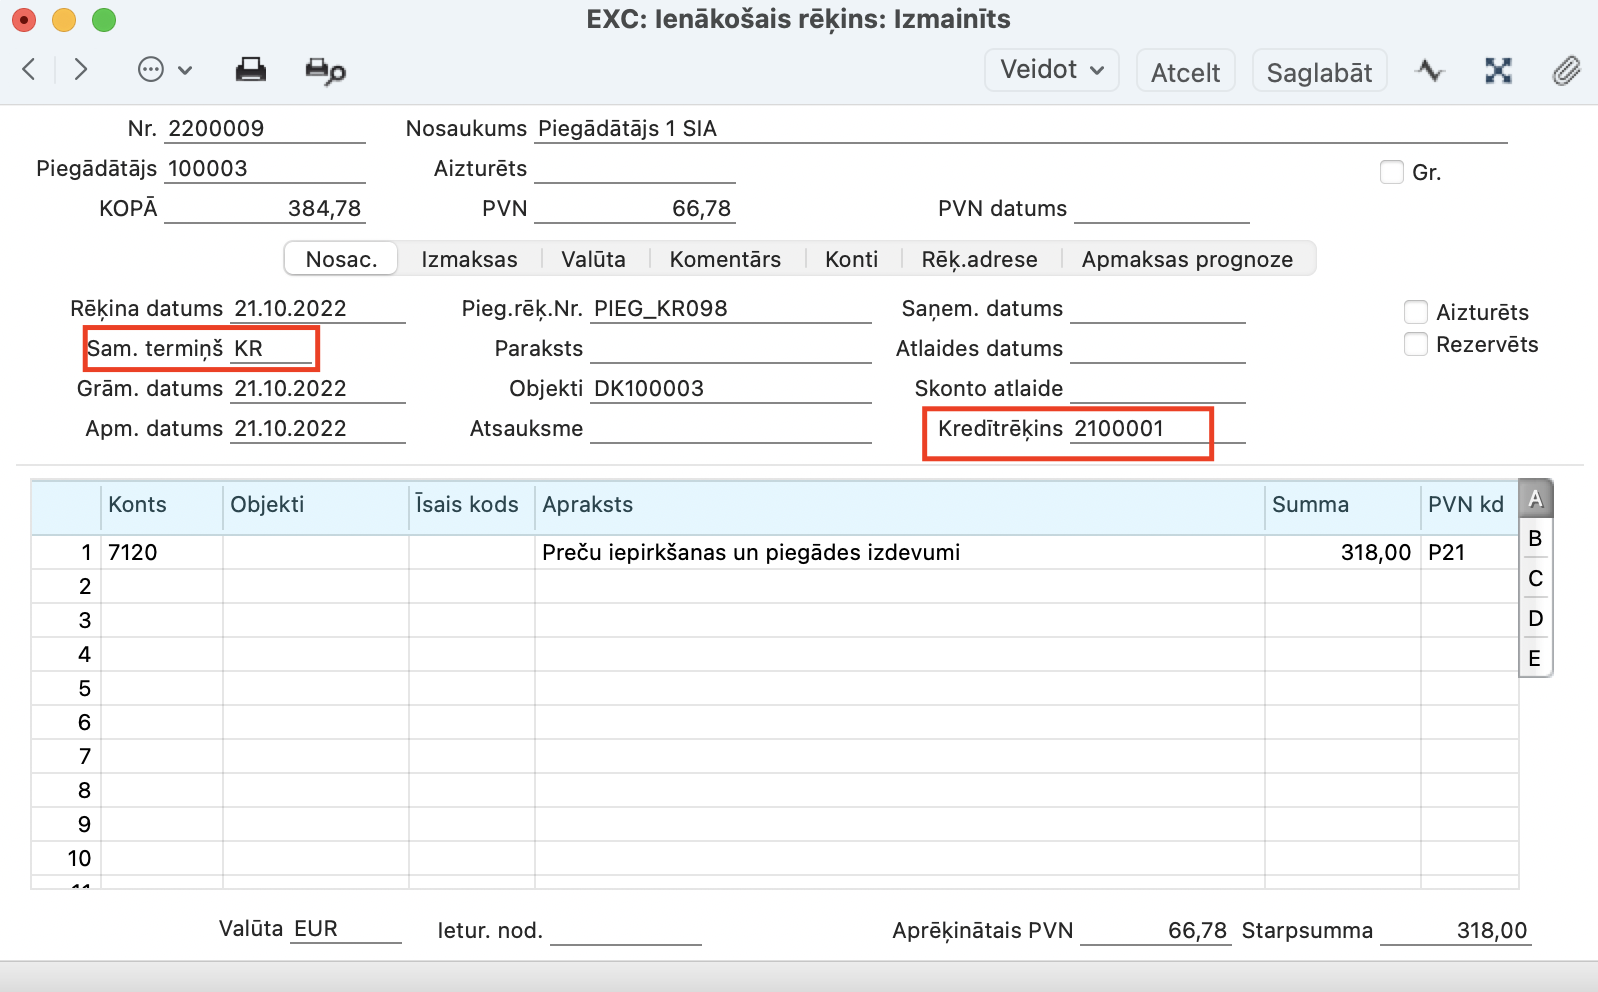This screenshot has height=992, width=1598.
Task: Enable the Gr. checkbox
Action: coord(1391,172)
